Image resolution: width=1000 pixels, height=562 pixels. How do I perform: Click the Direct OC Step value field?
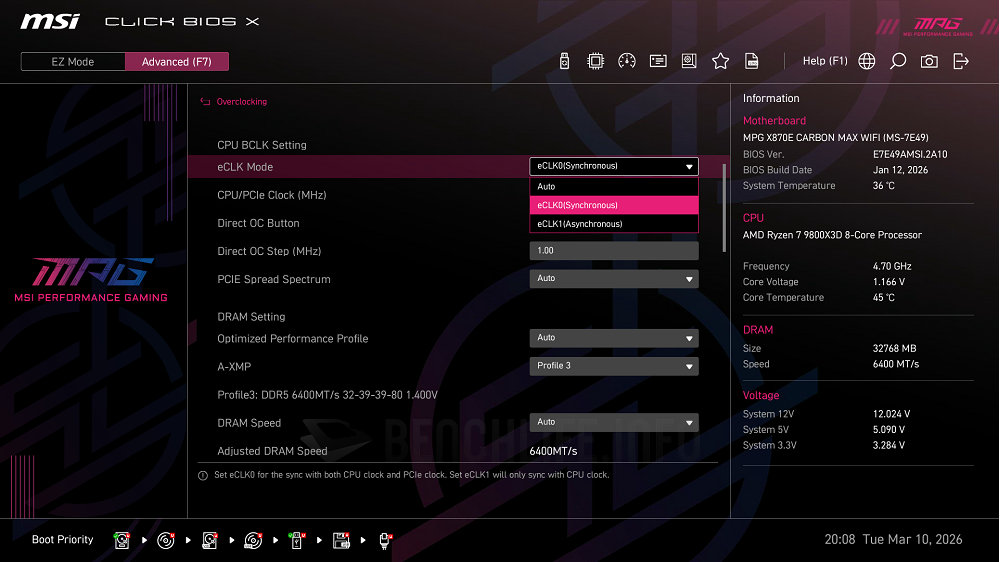[613, 251]
